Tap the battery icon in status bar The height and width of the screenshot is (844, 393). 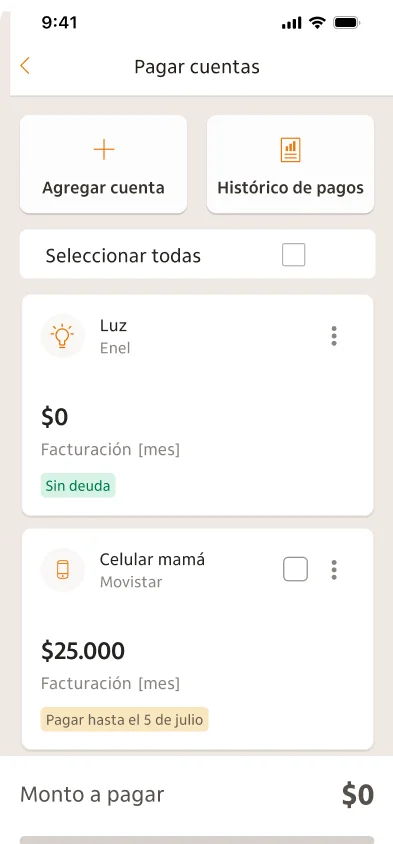tap(347, 23)
